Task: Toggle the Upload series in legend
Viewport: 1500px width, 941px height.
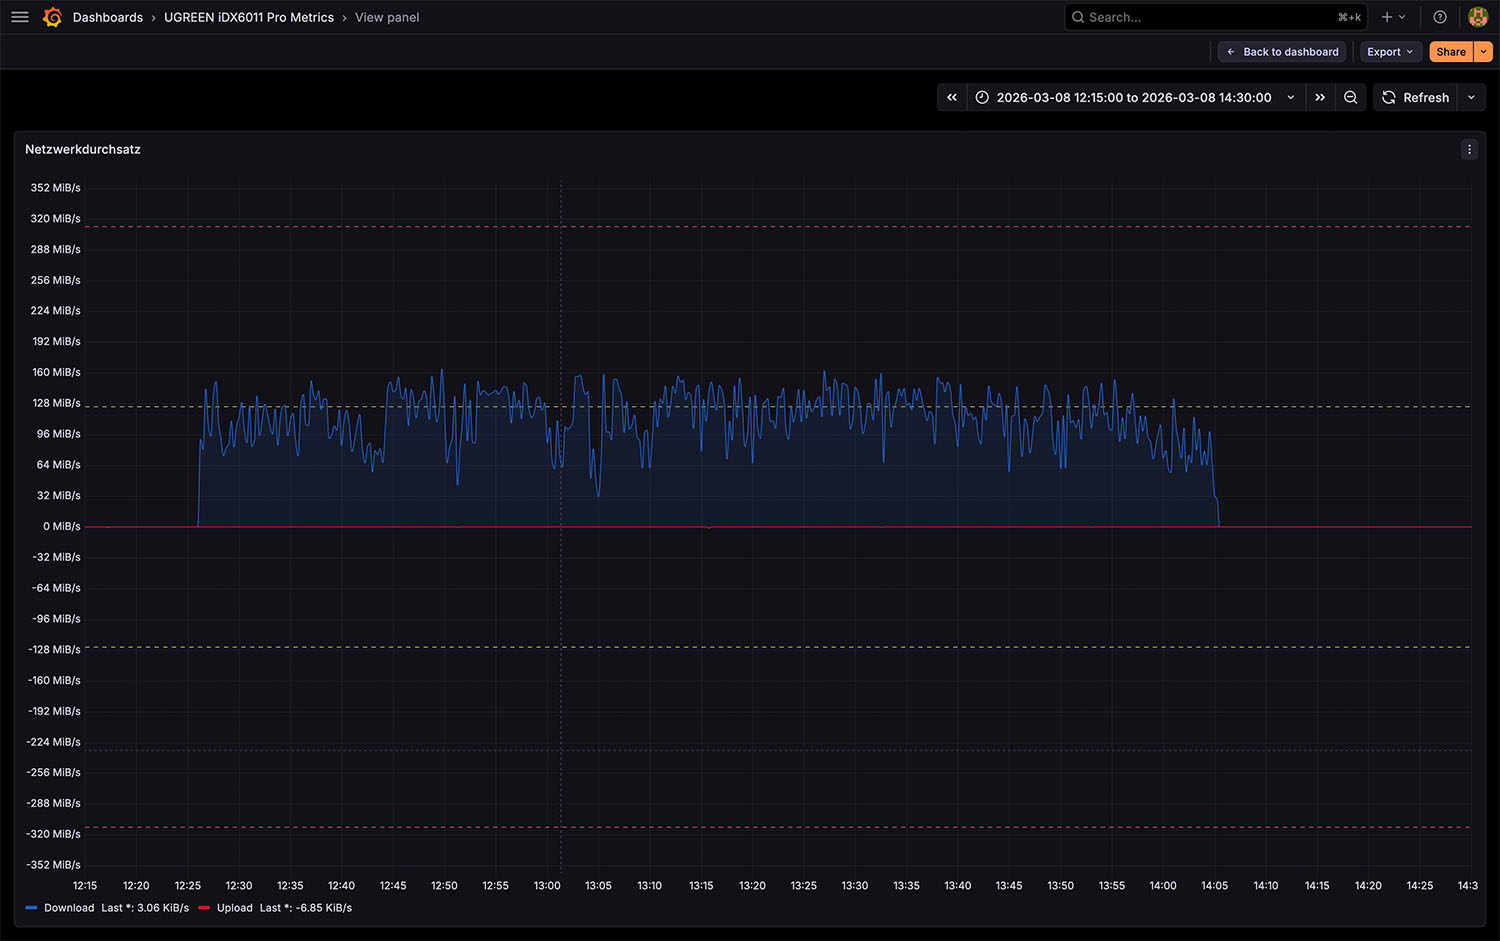Action: point(235,908)
